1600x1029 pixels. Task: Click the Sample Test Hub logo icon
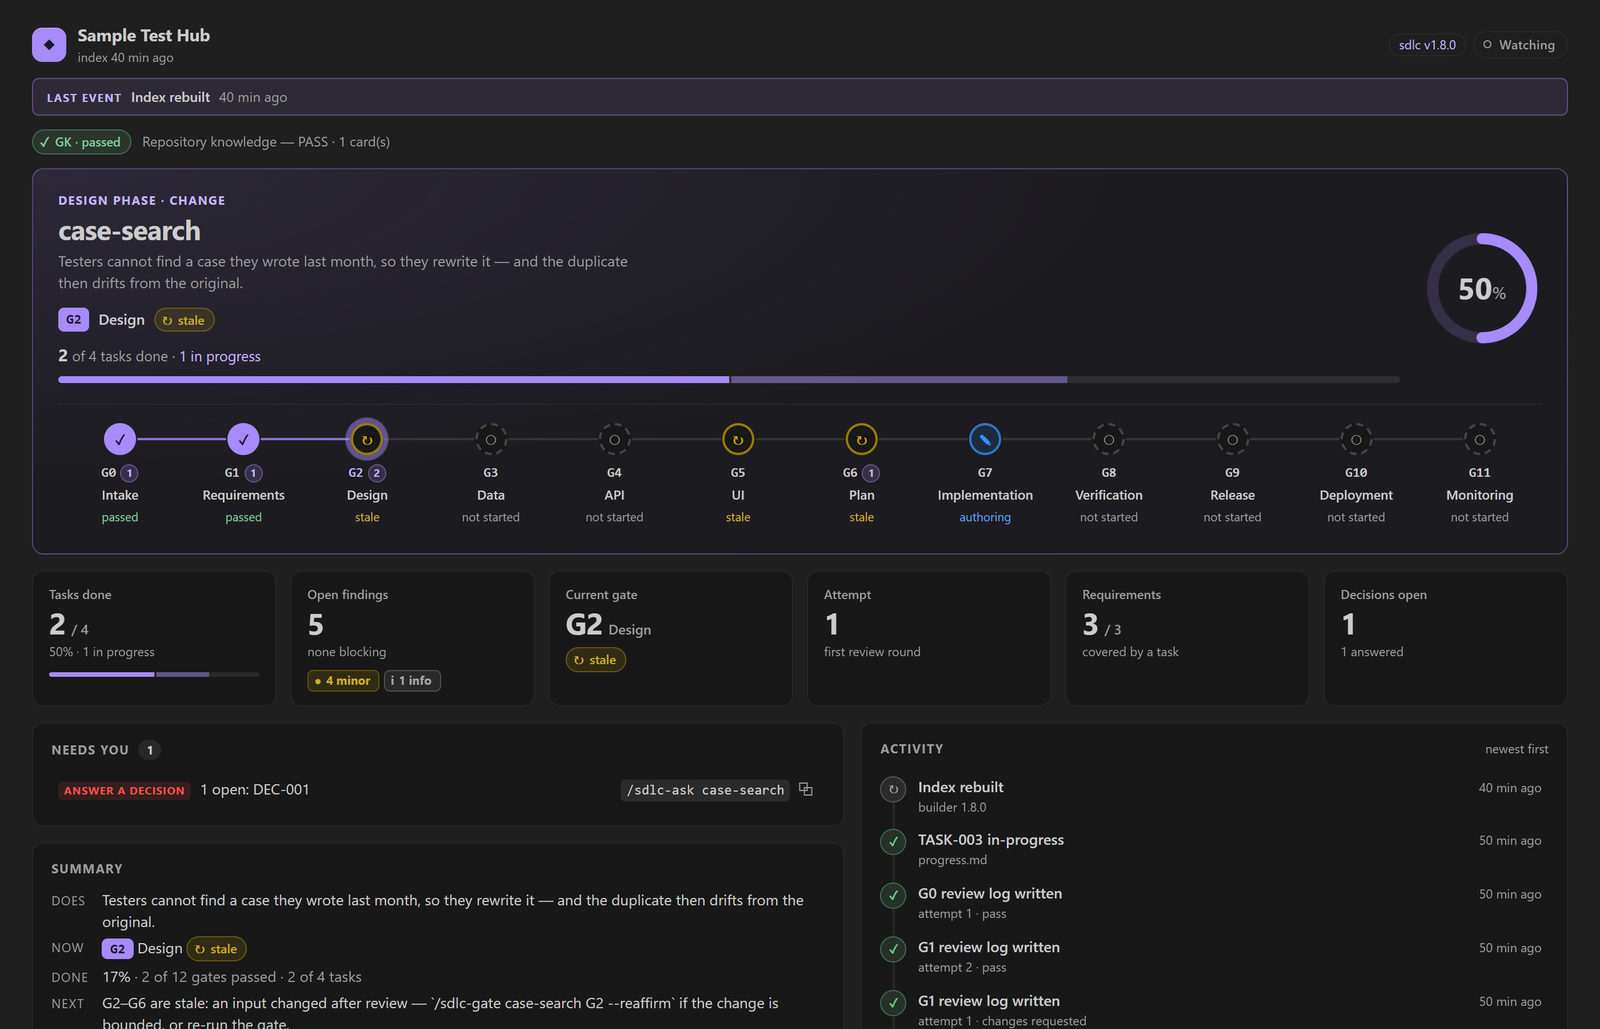(x=49, y=45)
